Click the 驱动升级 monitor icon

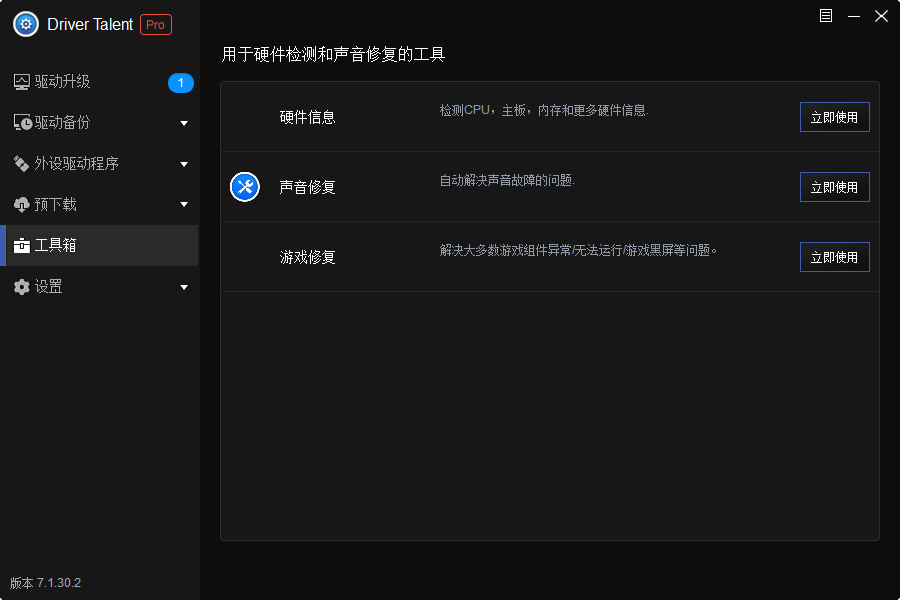22,82
